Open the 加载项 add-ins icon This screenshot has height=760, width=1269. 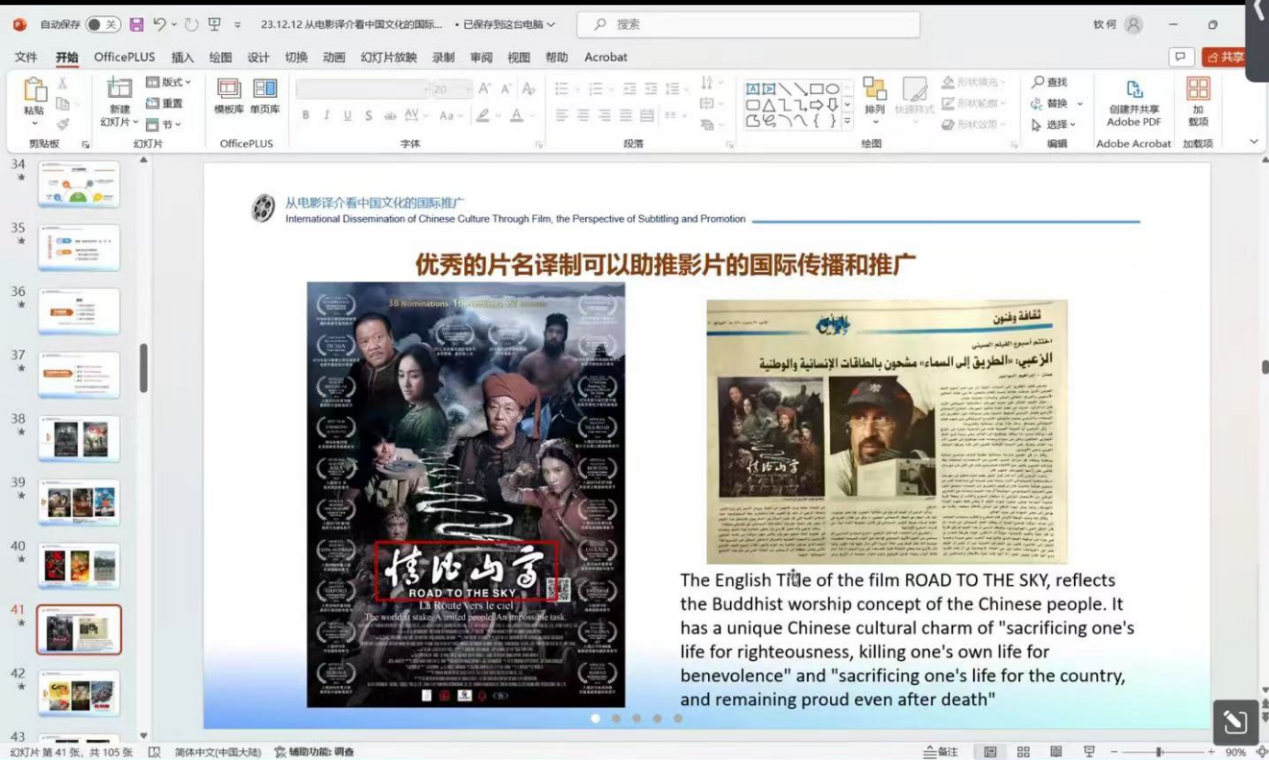pyautogui.click(x=1198, y=102)
